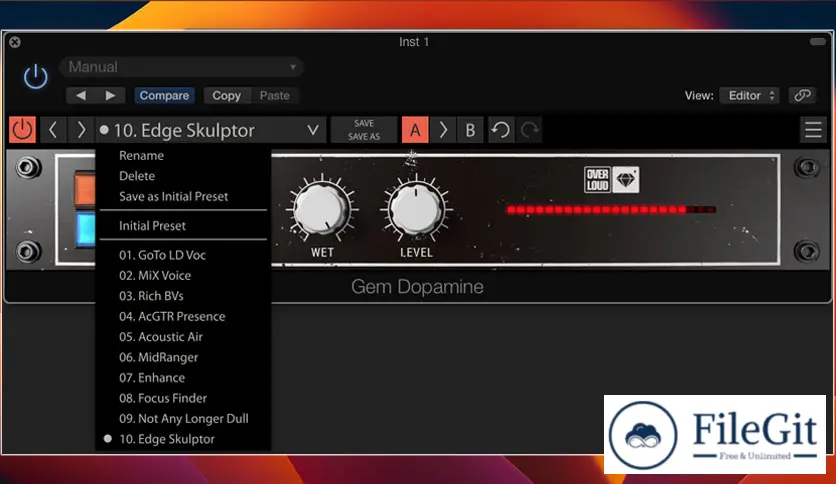
Task: Click SAVE preset button
Action: coord(364,123)
